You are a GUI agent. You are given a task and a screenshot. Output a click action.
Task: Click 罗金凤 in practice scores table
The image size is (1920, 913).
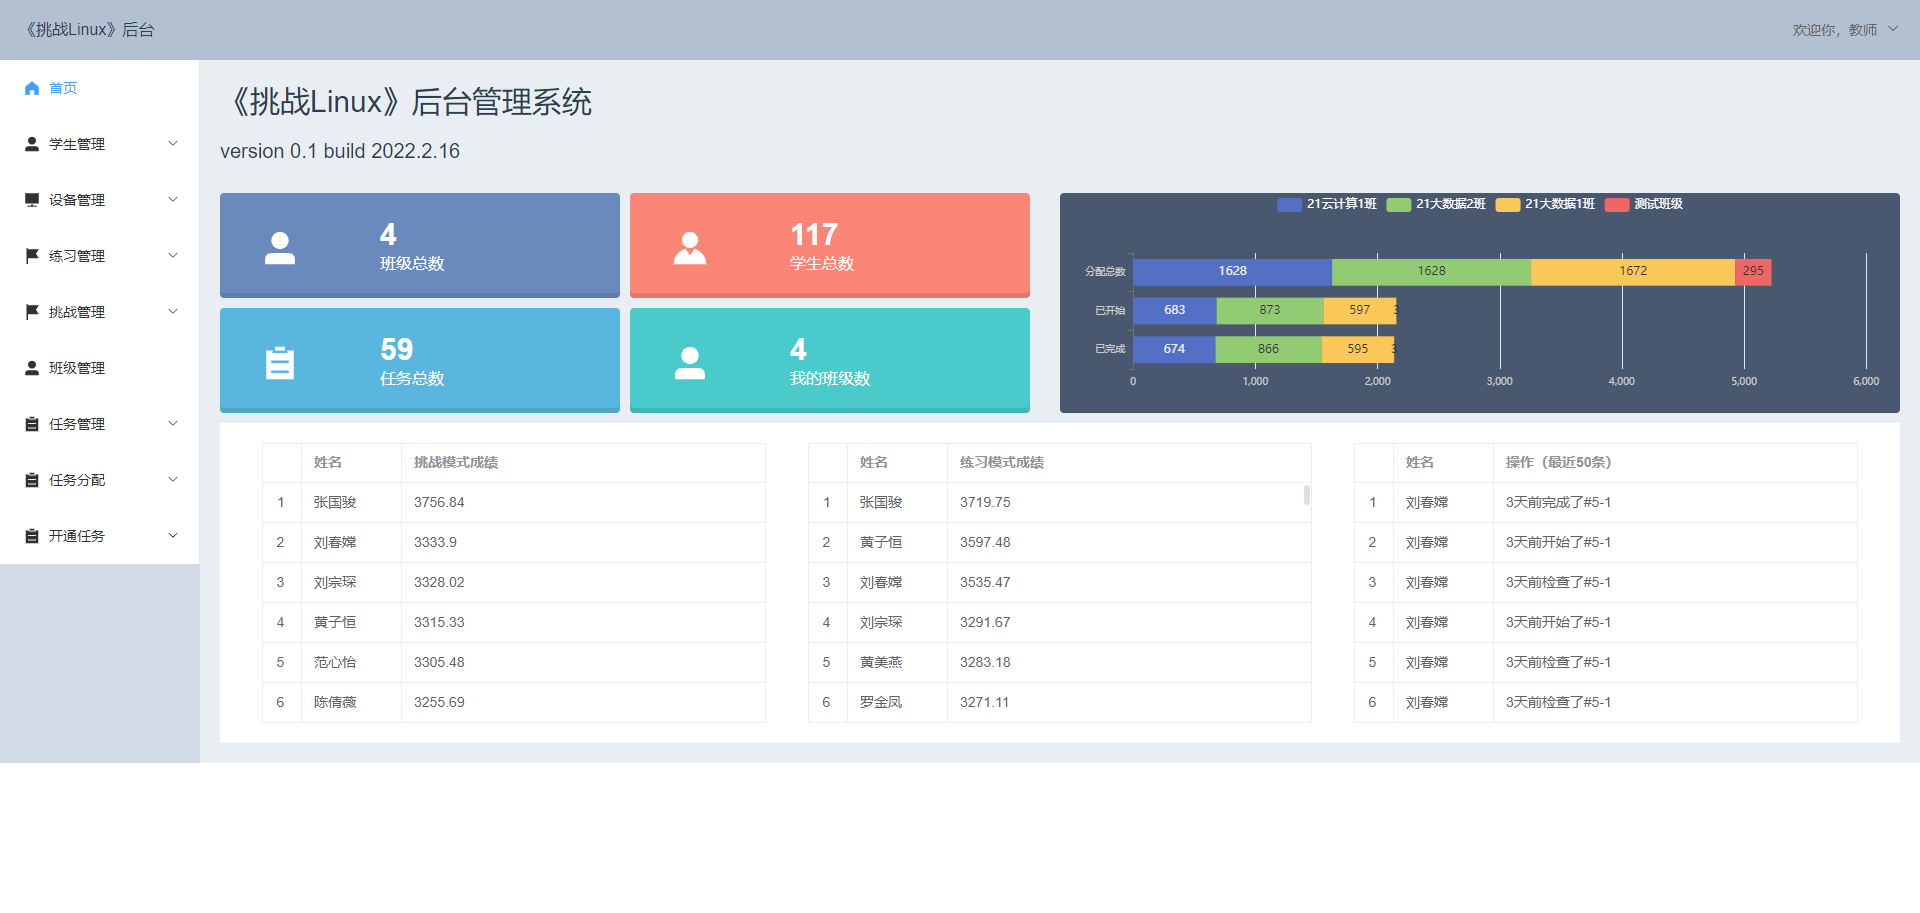coord(881,702)
